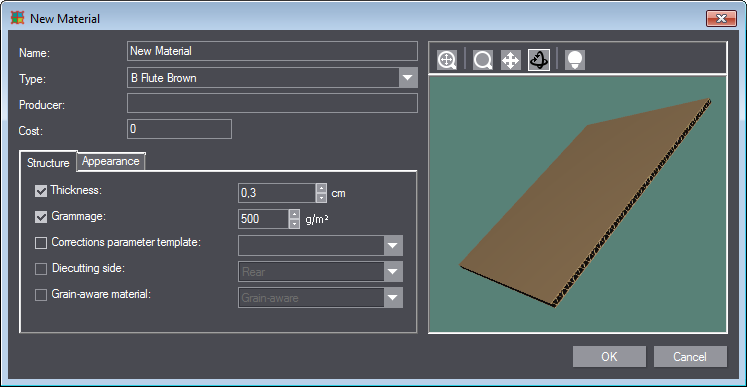Increase thickness with the up arrow

pos(321,188)
